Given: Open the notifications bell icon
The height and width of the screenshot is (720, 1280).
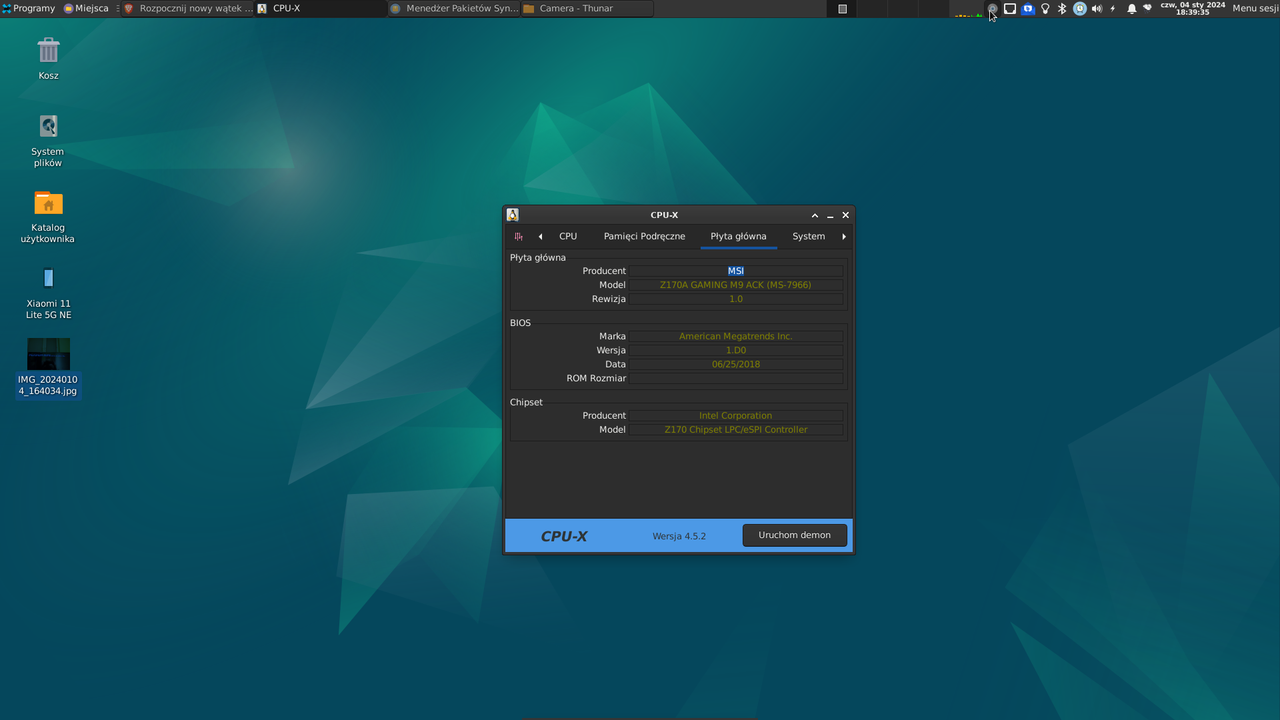Looking at the screenshot, I should [1131, 8].
